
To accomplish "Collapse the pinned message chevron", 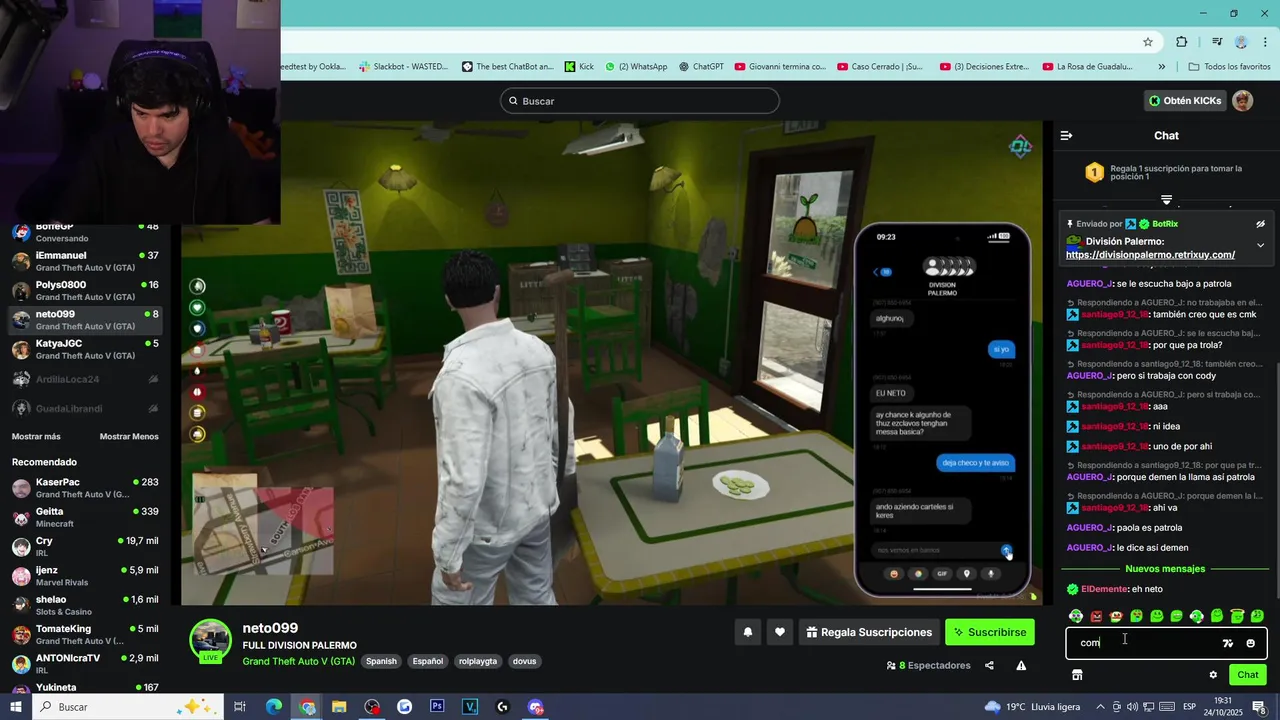I will pos(1260,245).
